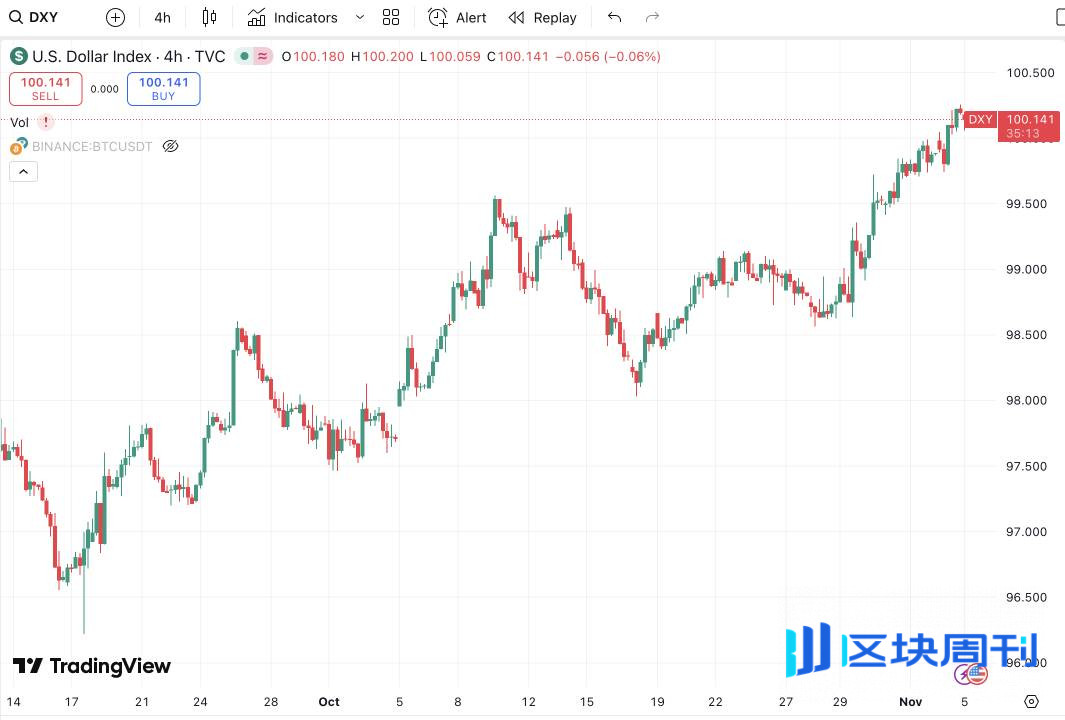Open the Indicators panel
1065x720 pixels.
click(x=293, y=17)
